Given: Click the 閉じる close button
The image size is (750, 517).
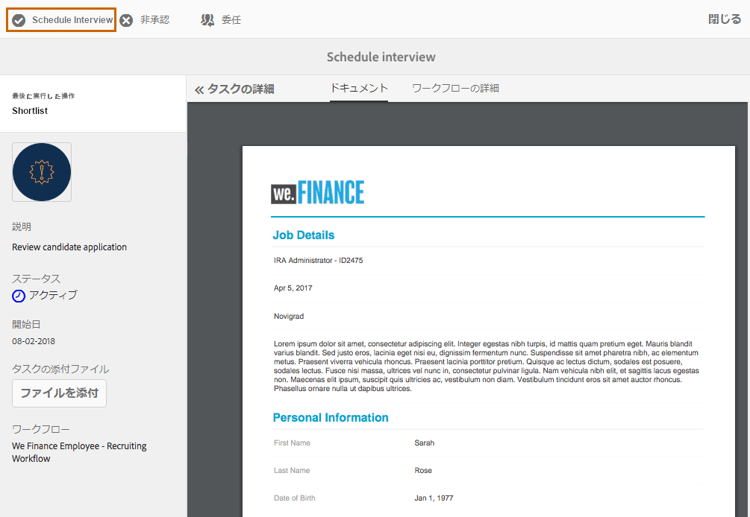Looking at the screenshot, I should coord(725,19).
